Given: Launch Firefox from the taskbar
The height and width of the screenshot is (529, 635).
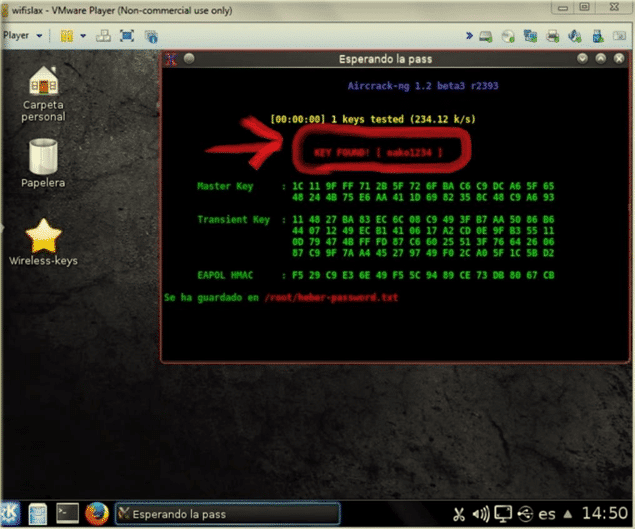Looking at the screenshot, I should 96,513.
